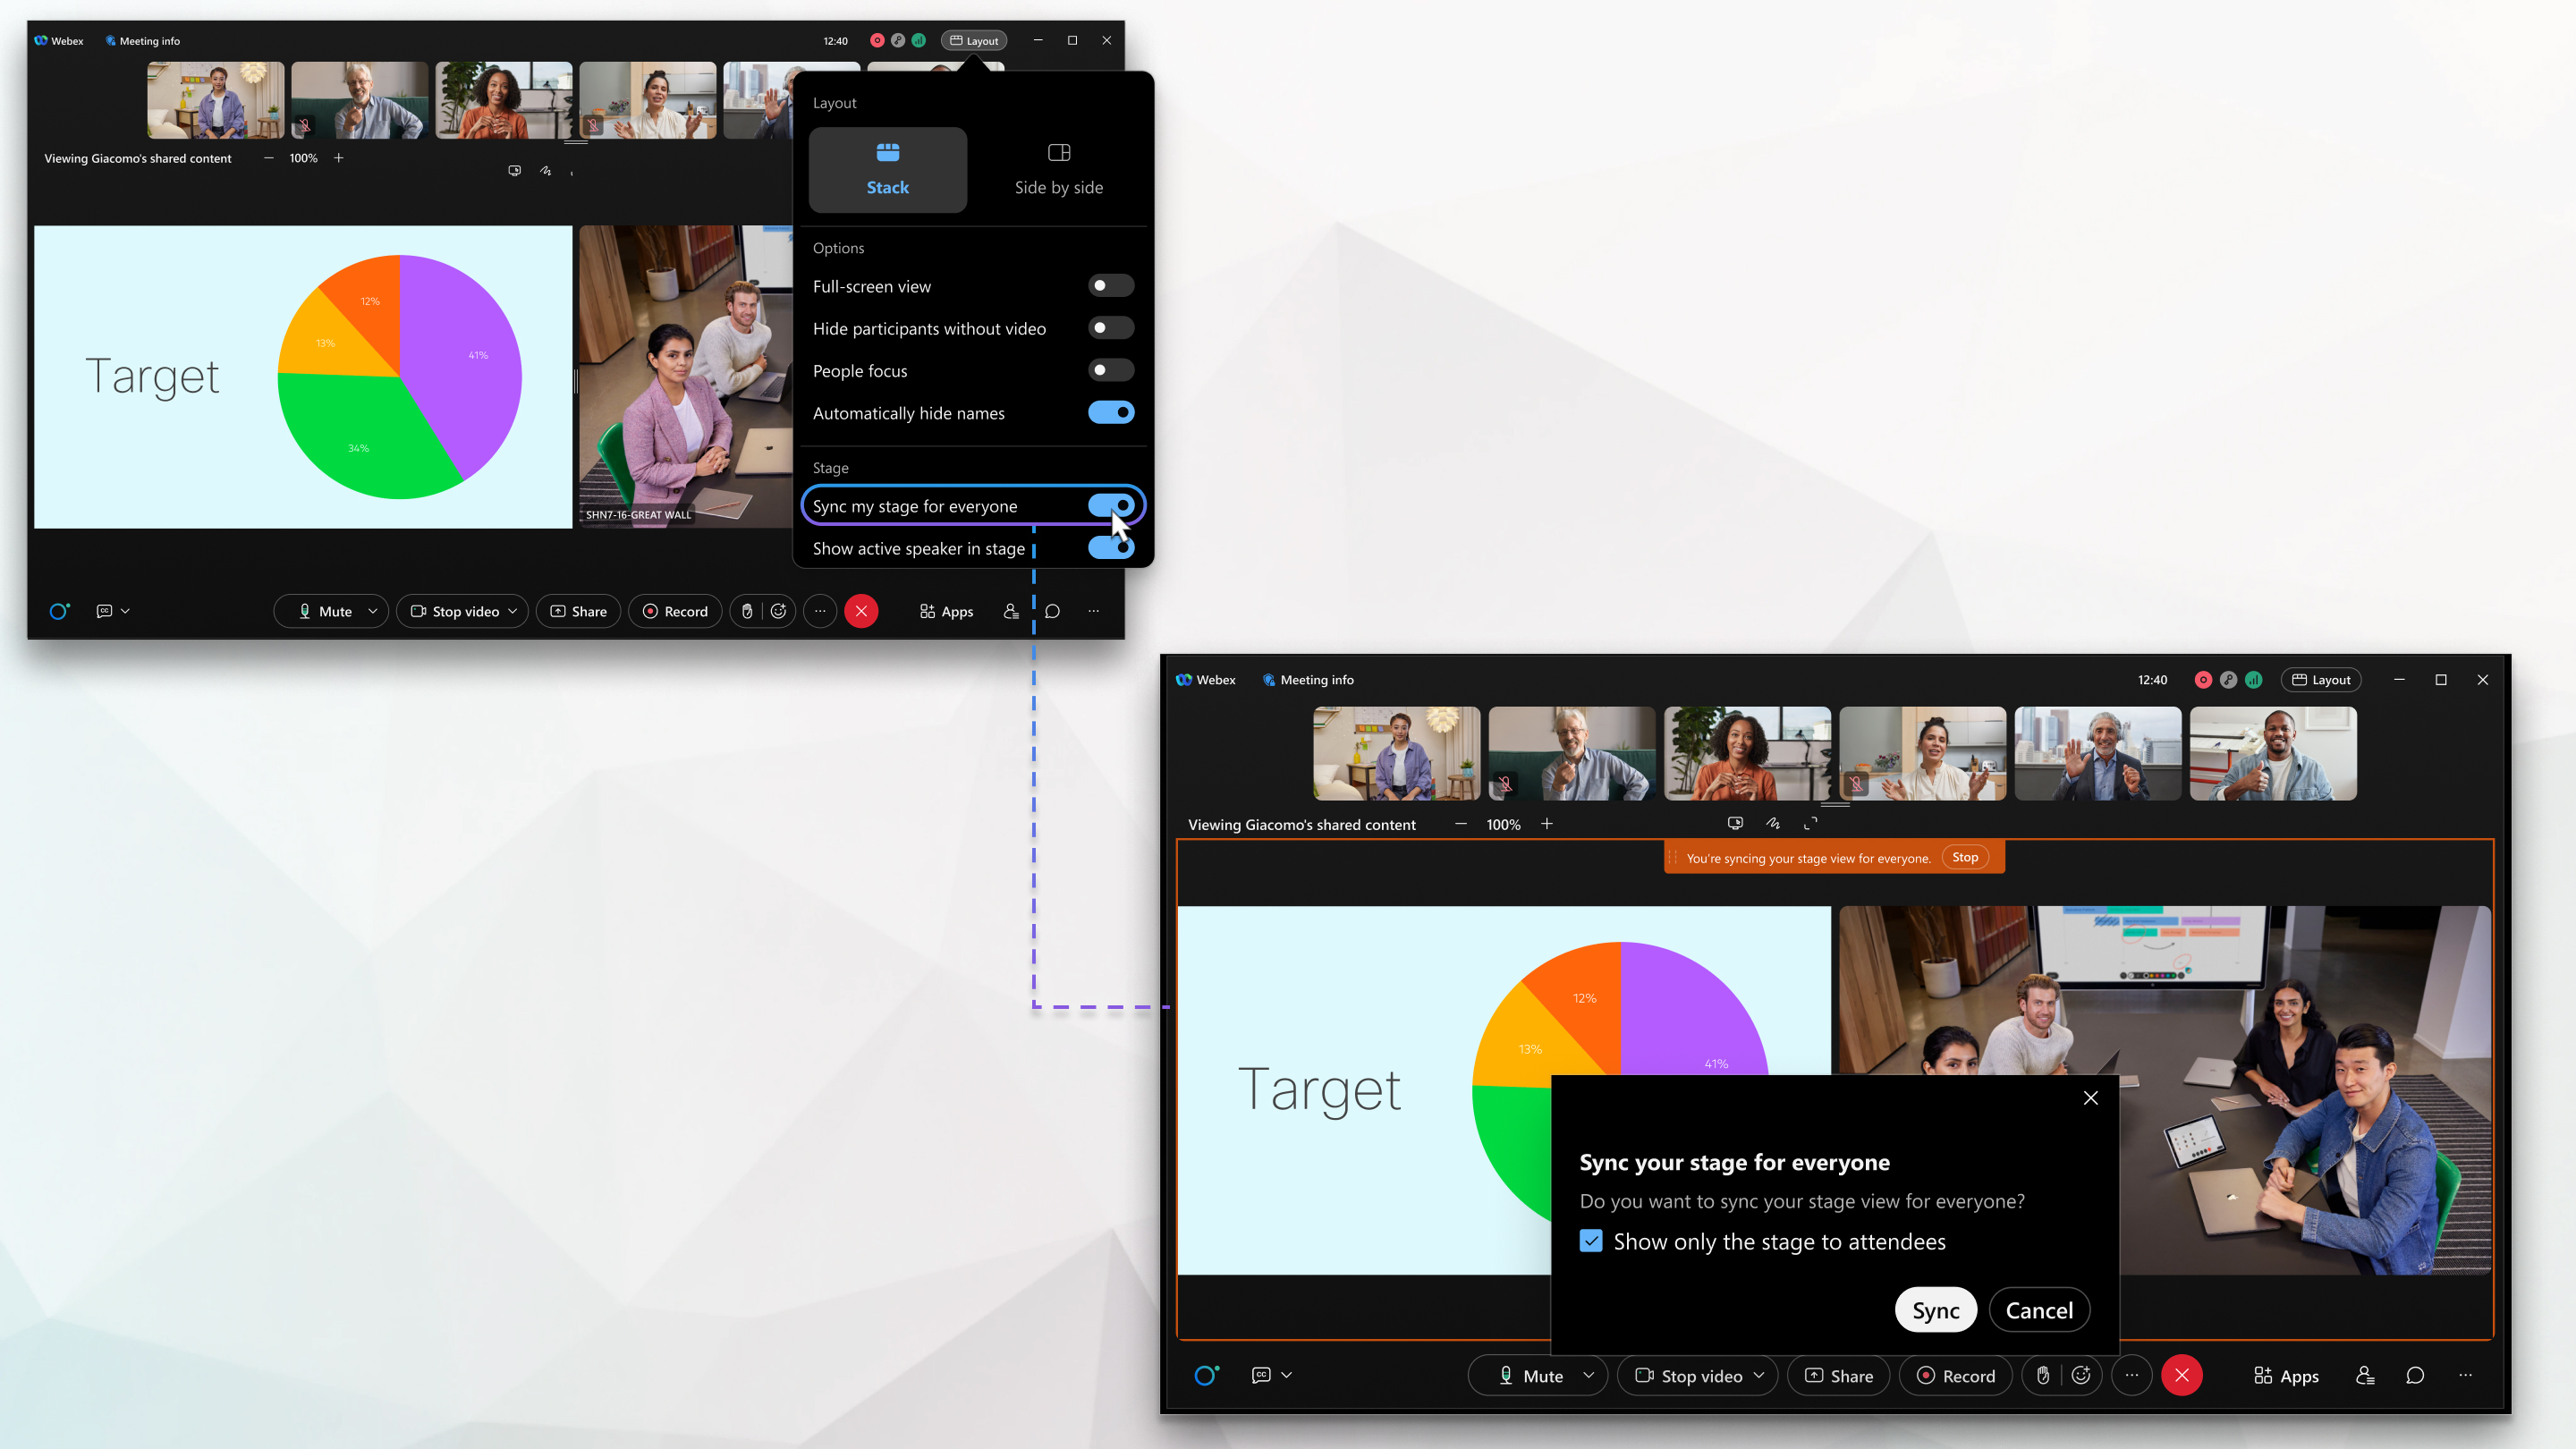Image resolution: width=2576 pixels, height=1449 pixels.
Task: Click Sync button to confirm stage sync
Action: coord(1936,1309)
